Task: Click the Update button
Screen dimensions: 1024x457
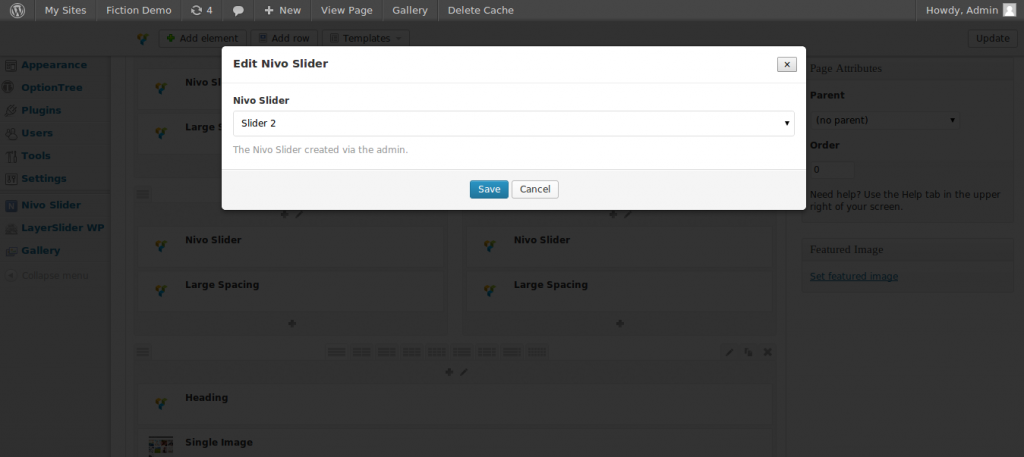Action: (x=993, y=39)
